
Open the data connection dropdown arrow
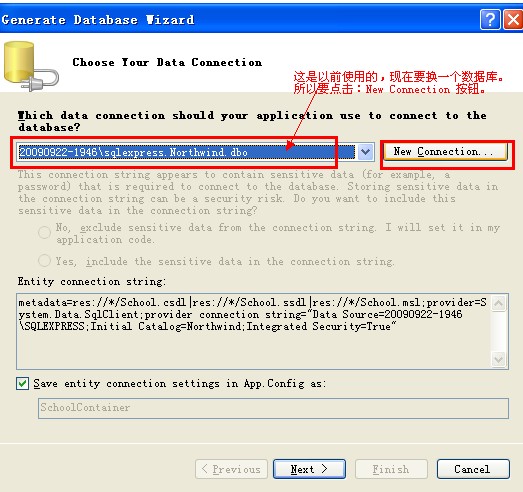[x=366, y=152]
